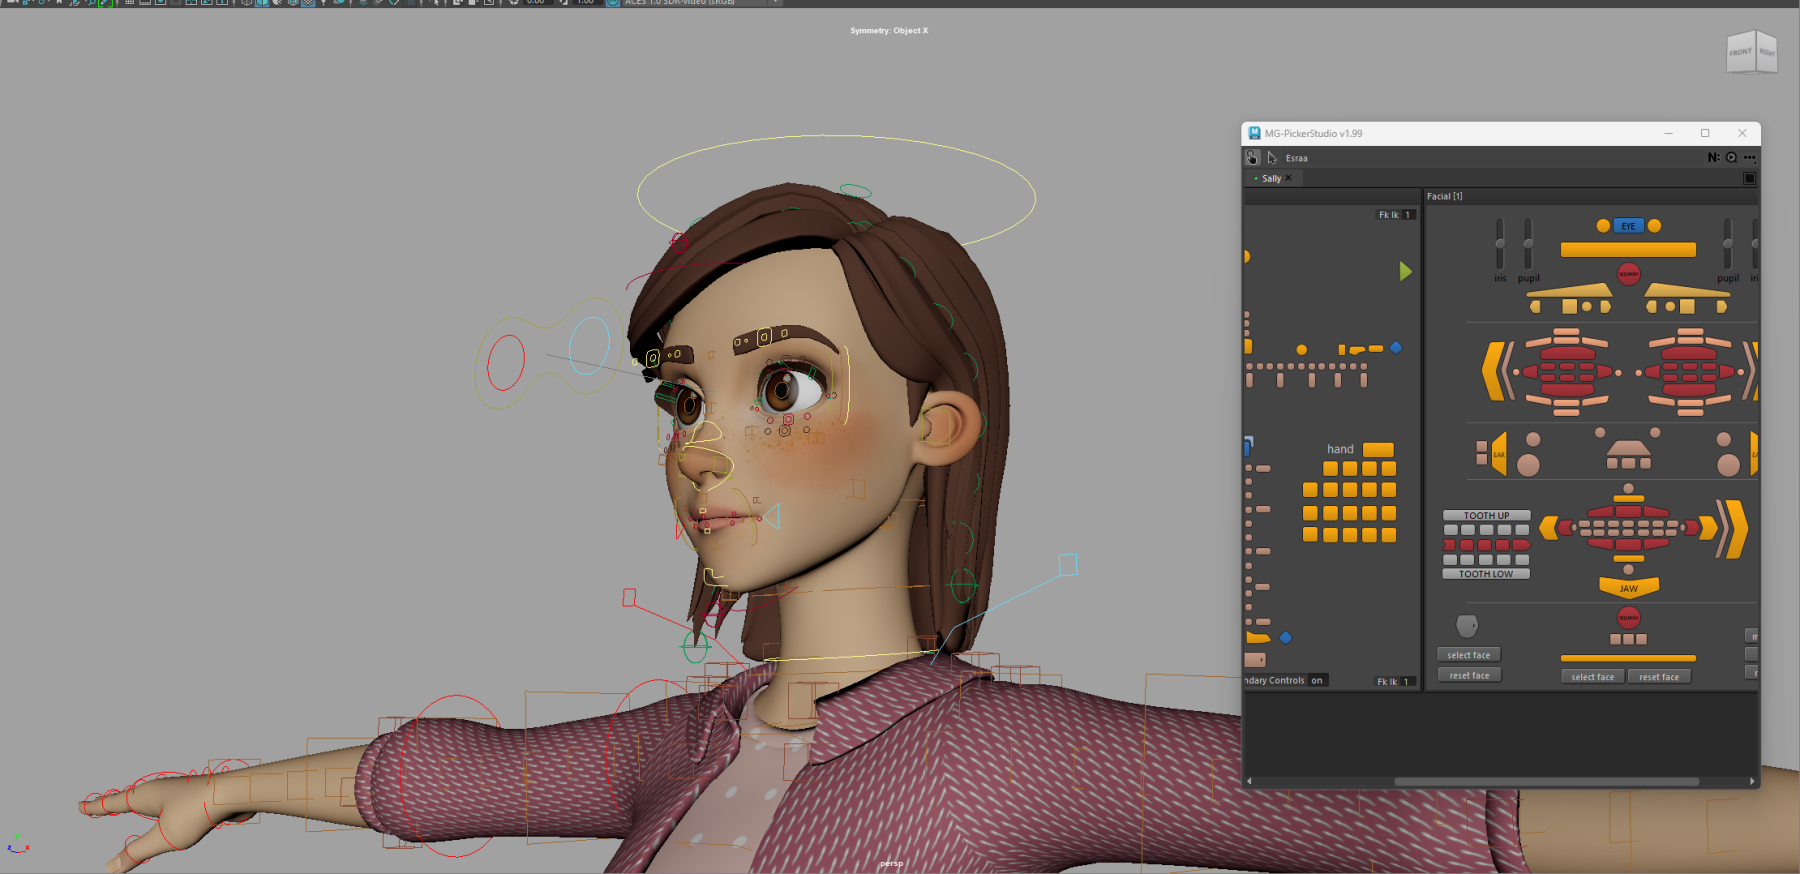1800x874 pixels.
Task: Click the left 'select face' button
Action: (x=1468, y=655)
